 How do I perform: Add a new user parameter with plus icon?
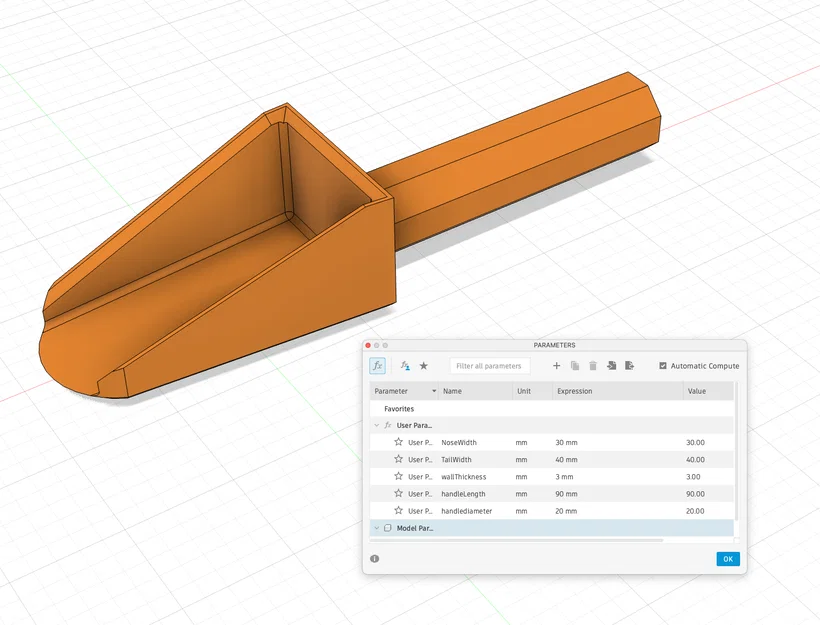[x=556, y=366]
